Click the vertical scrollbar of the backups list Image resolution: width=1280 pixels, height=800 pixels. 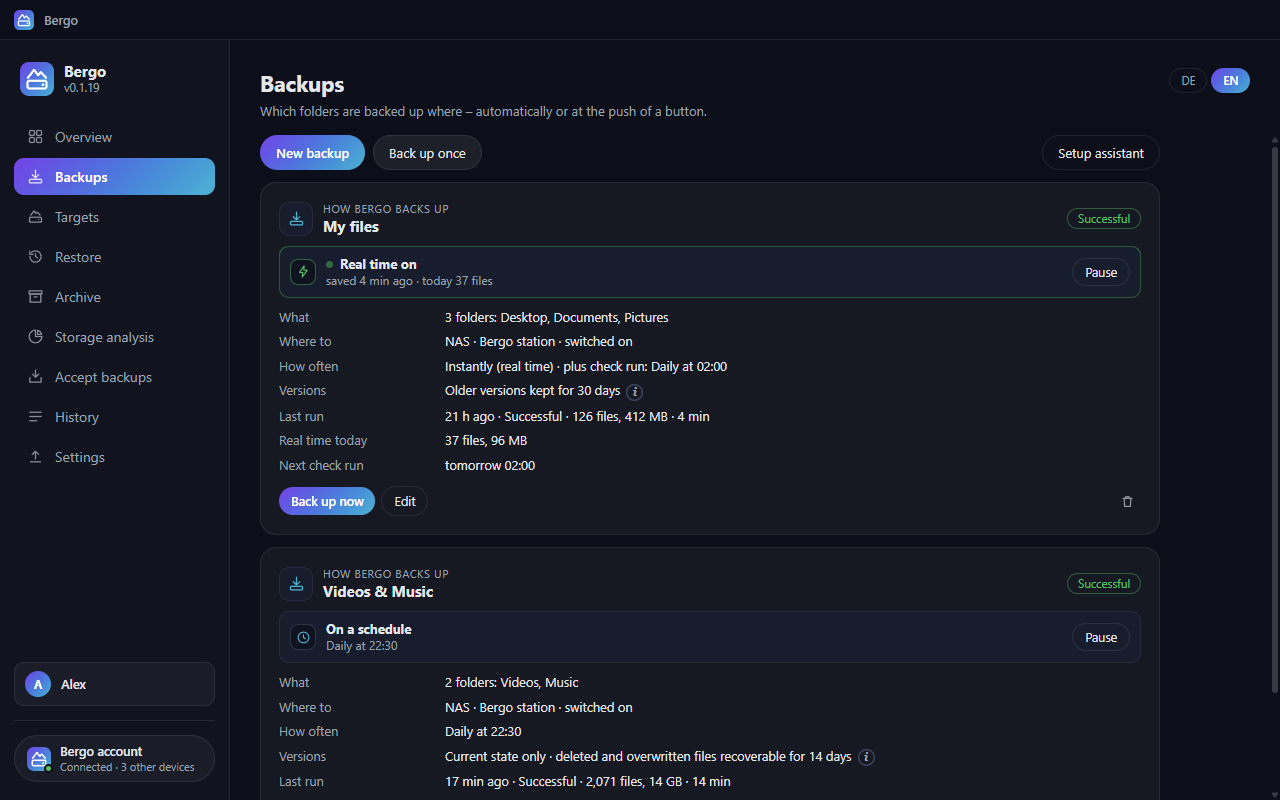click(1274, 420)
